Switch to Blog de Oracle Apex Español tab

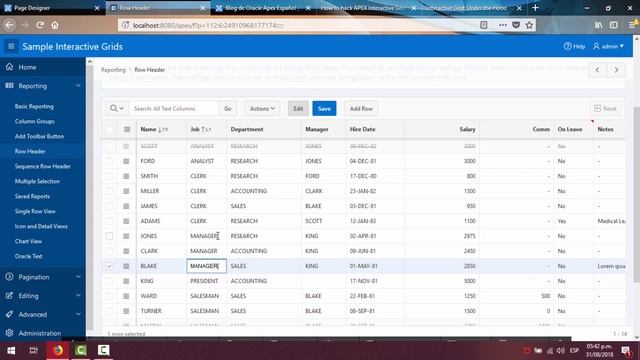pyautogui.click(x=262, y=8)
